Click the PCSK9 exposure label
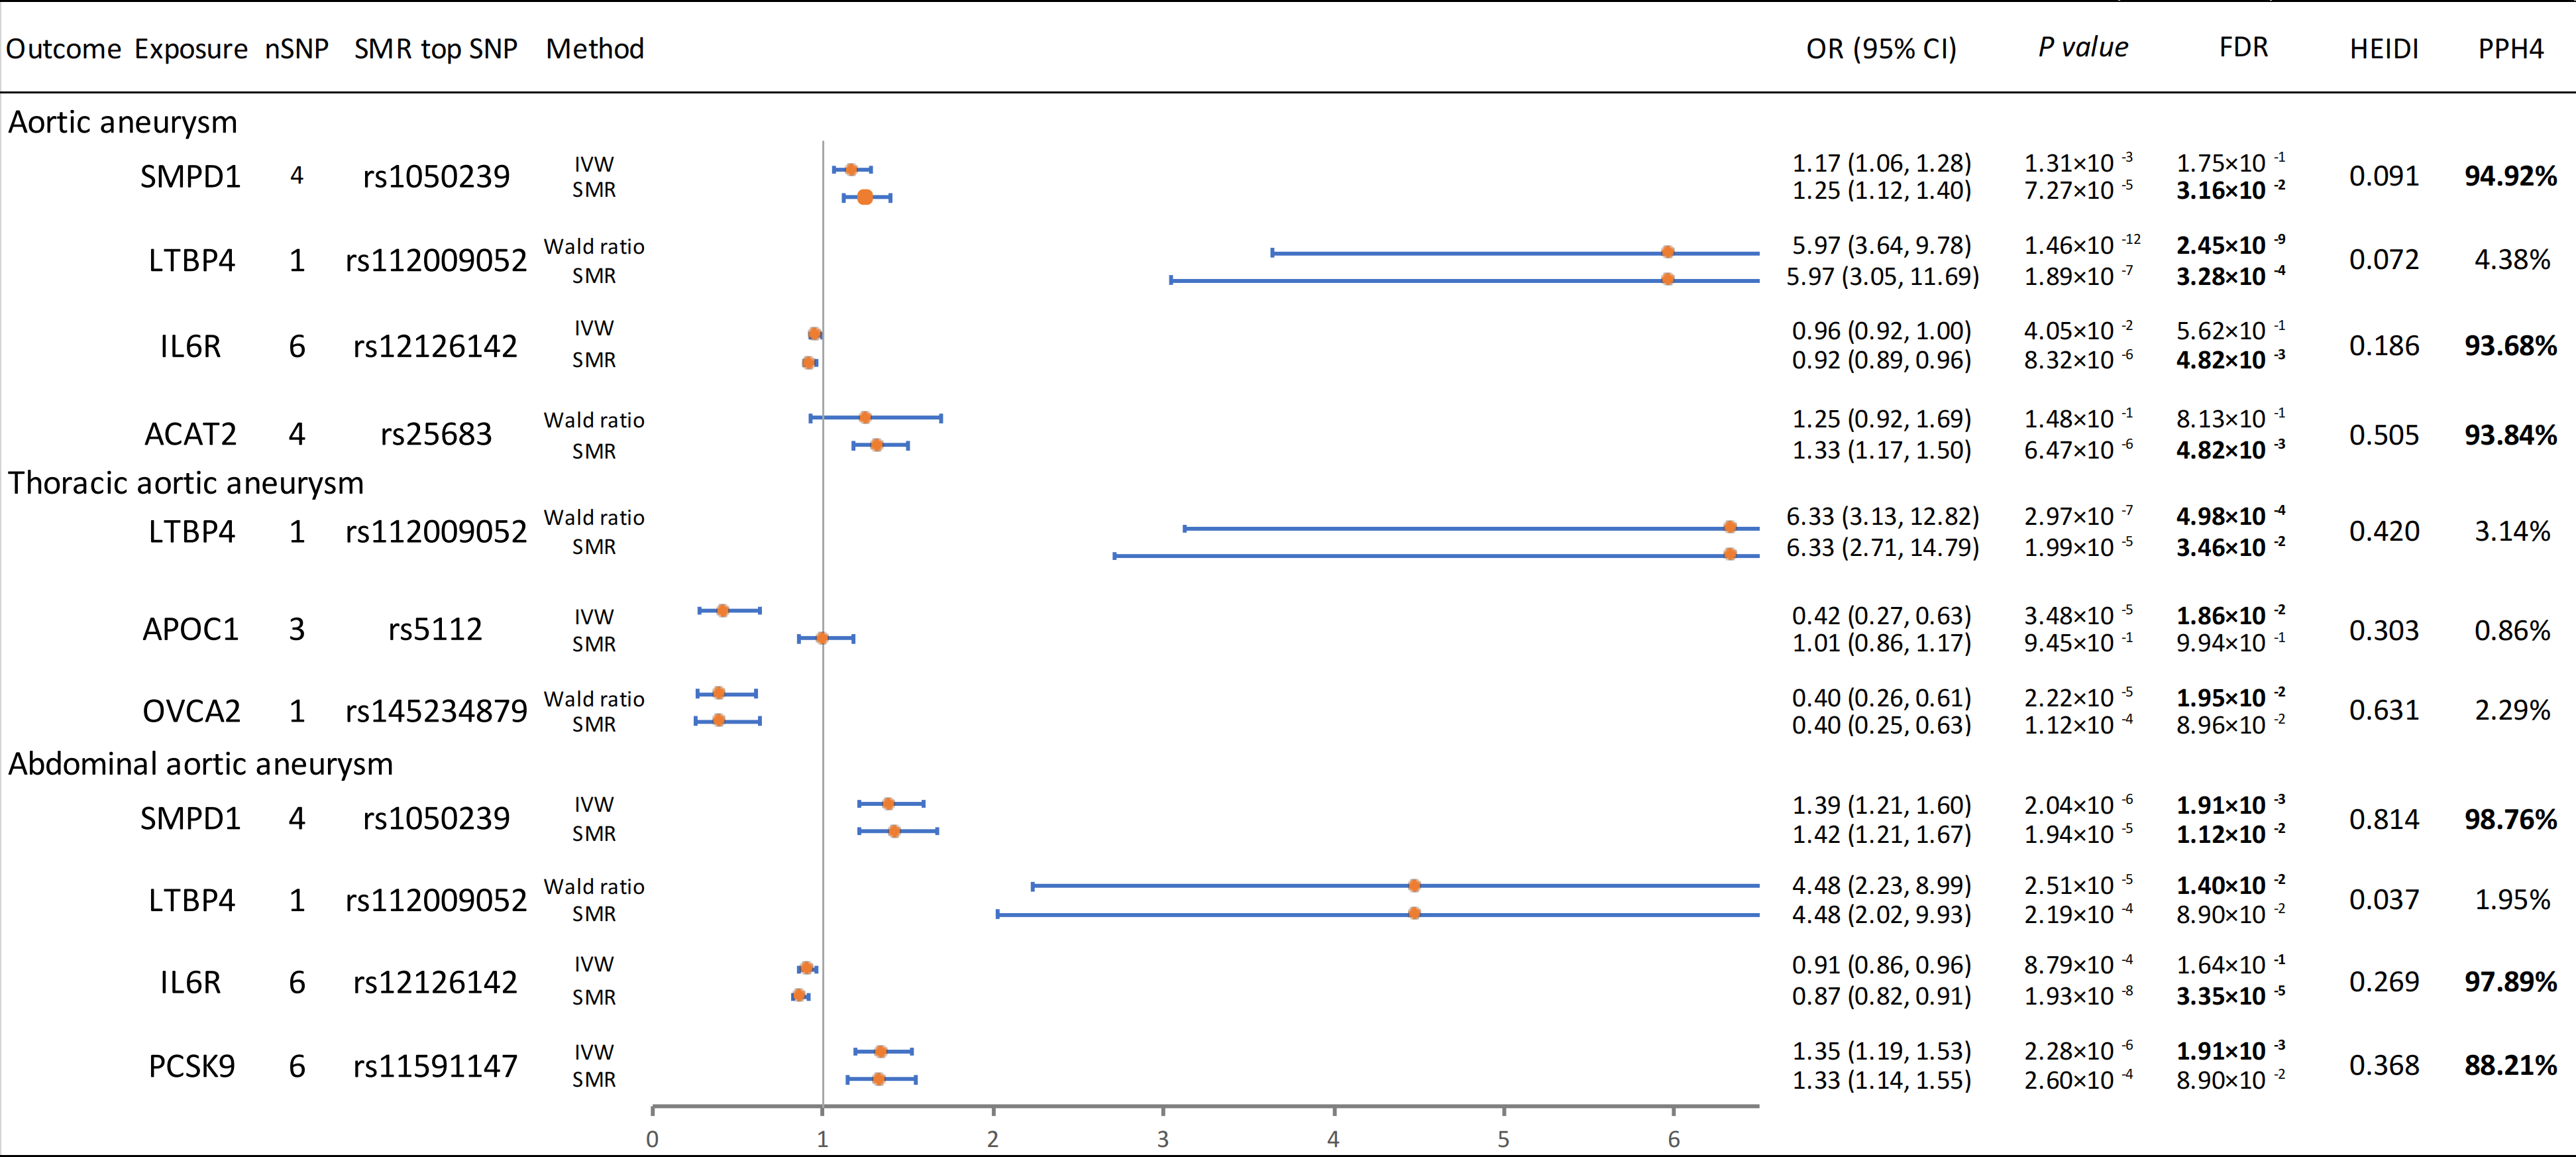The width and height of the screenshot is (2576, 1157). 191,1066
